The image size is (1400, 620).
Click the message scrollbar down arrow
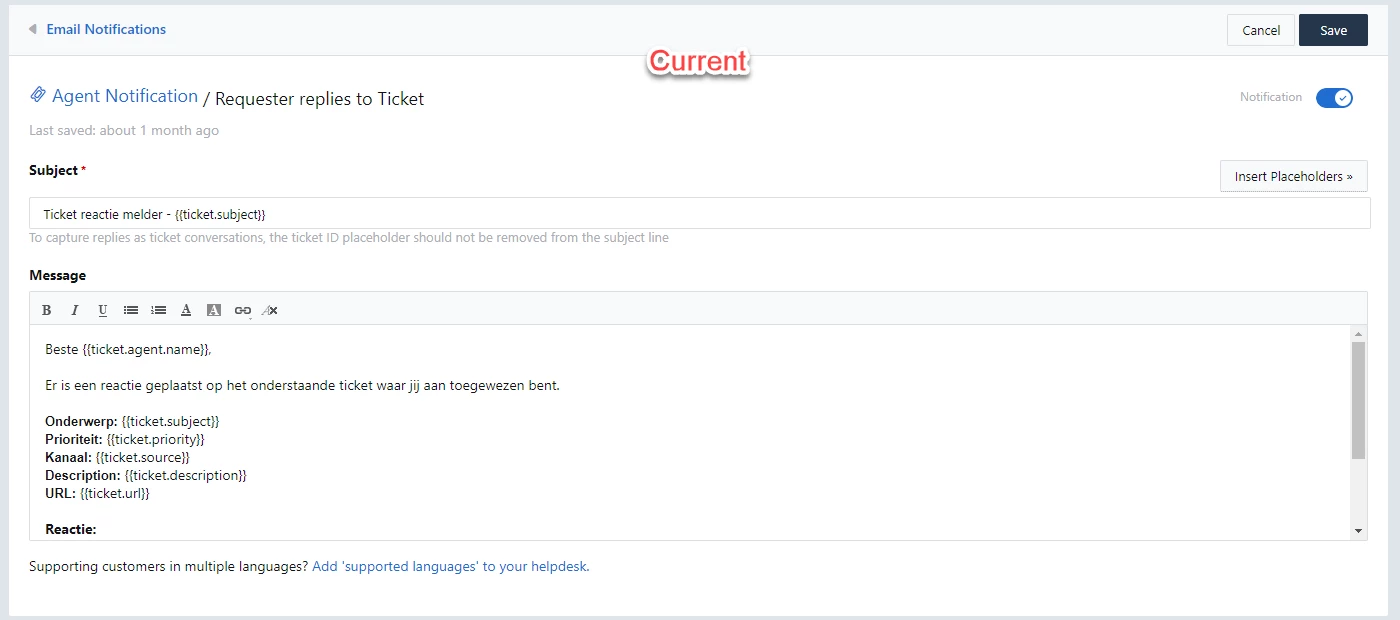tap(1358, 531)
